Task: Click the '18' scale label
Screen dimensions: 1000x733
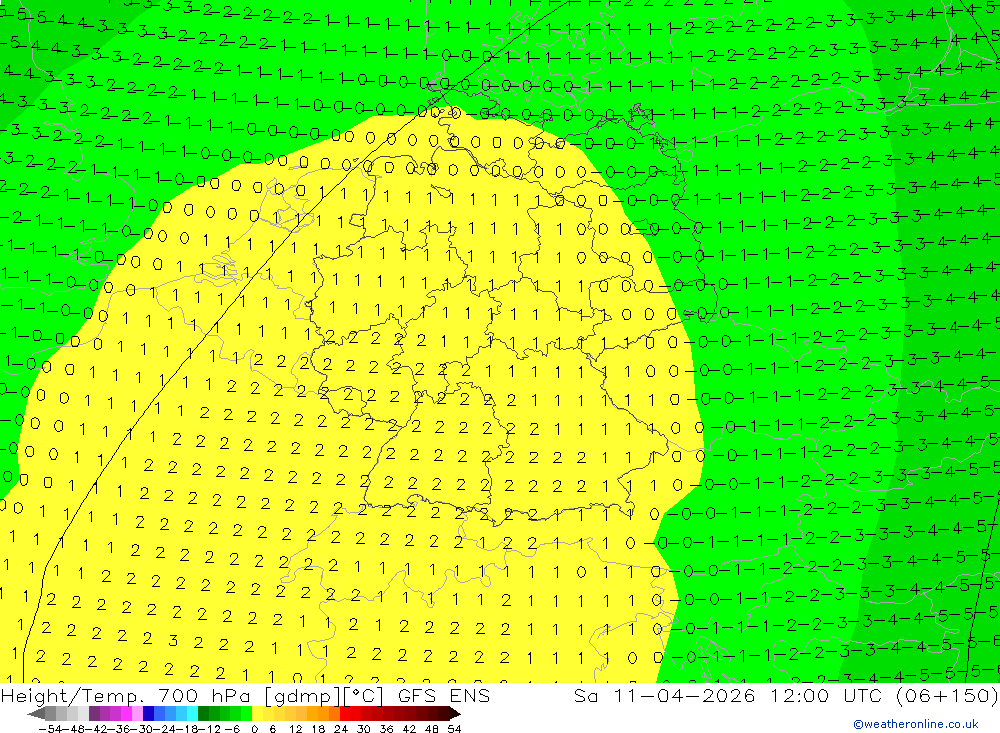Action: tap(318, 729)
